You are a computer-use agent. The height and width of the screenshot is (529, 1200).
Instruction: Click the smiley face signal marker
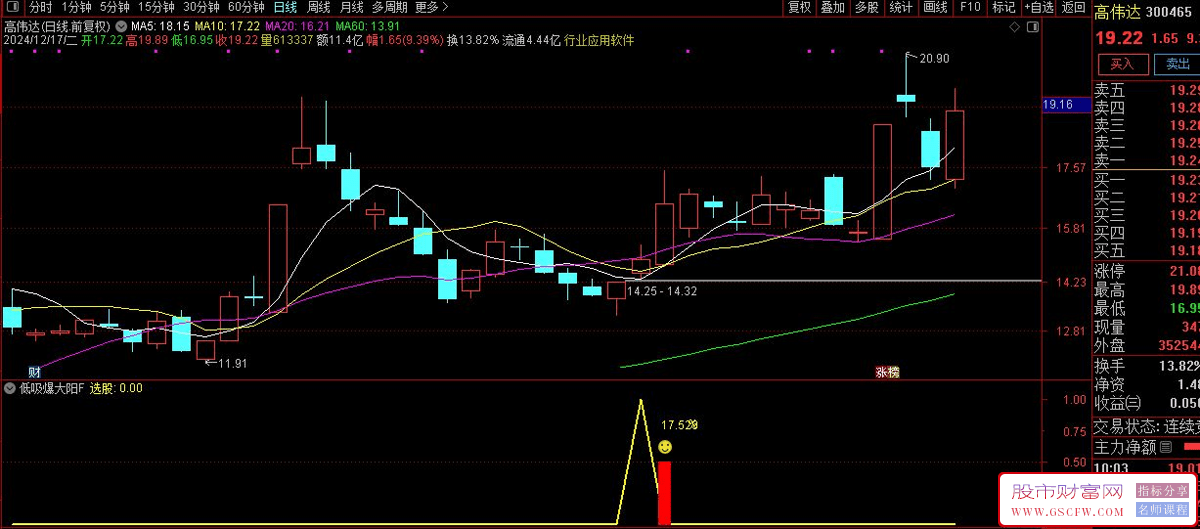coord(665,447)
